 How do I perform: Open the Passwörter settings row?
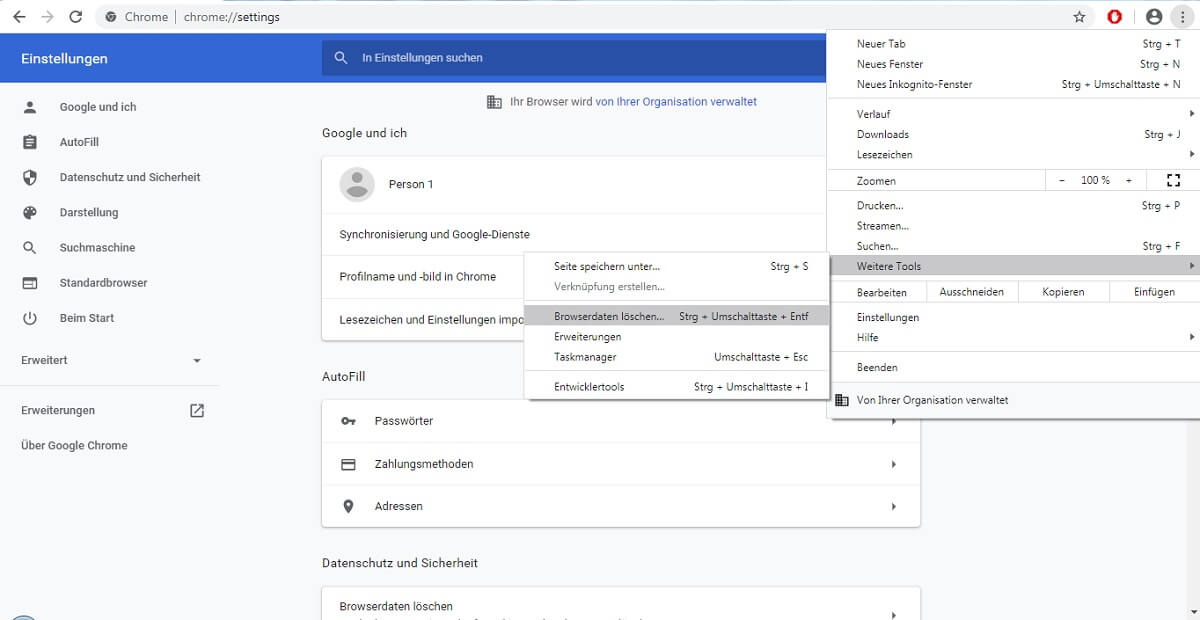coord(620,421)
